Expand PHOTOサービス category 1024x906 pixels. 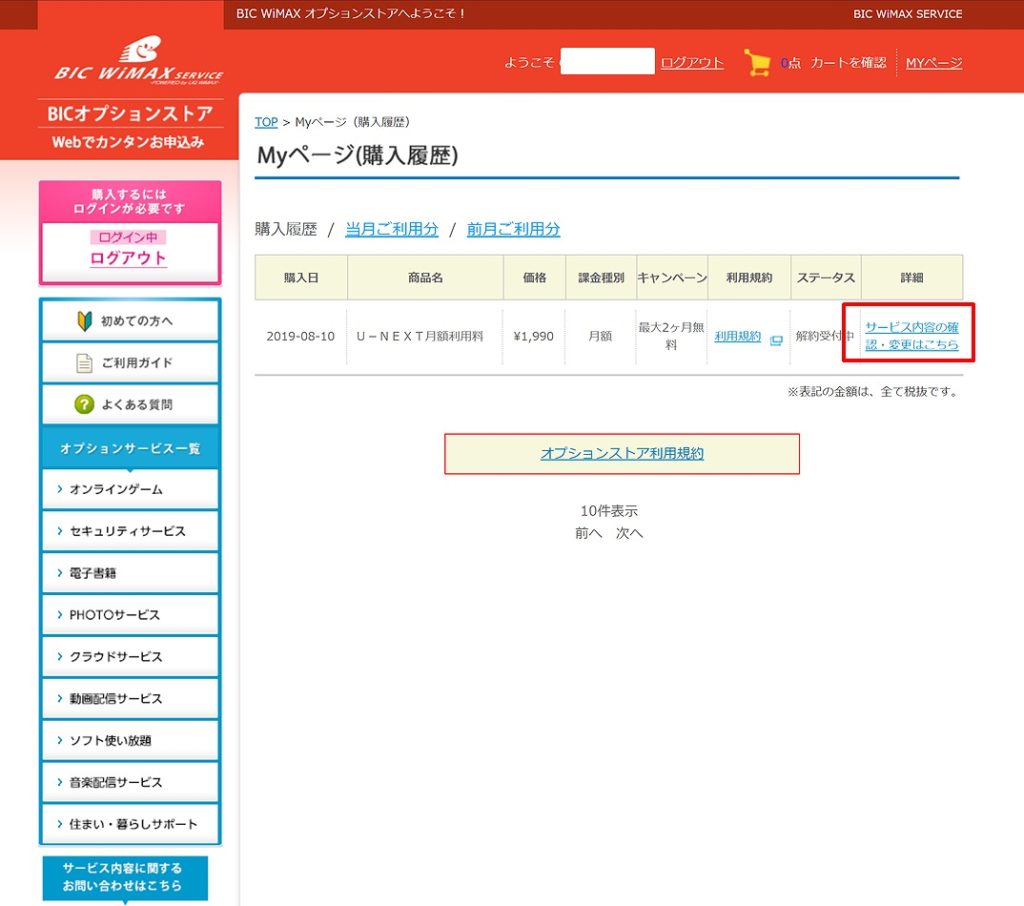click(x=130, y=615)
